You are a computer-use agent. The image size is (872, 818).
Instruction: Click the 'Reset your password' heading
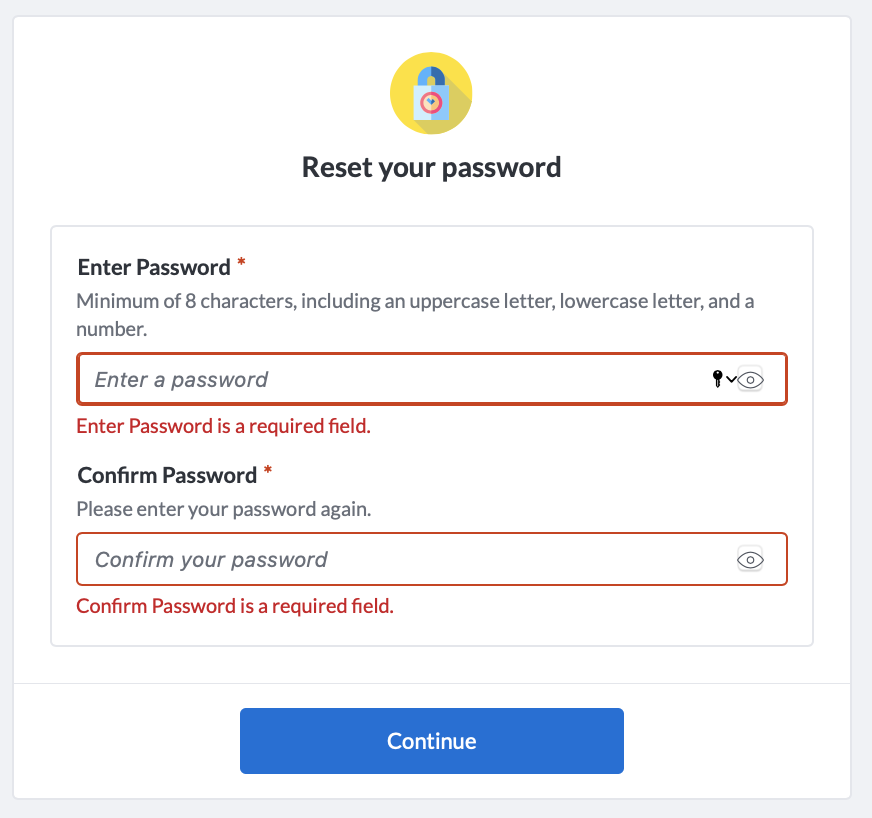tap(432, 167)
